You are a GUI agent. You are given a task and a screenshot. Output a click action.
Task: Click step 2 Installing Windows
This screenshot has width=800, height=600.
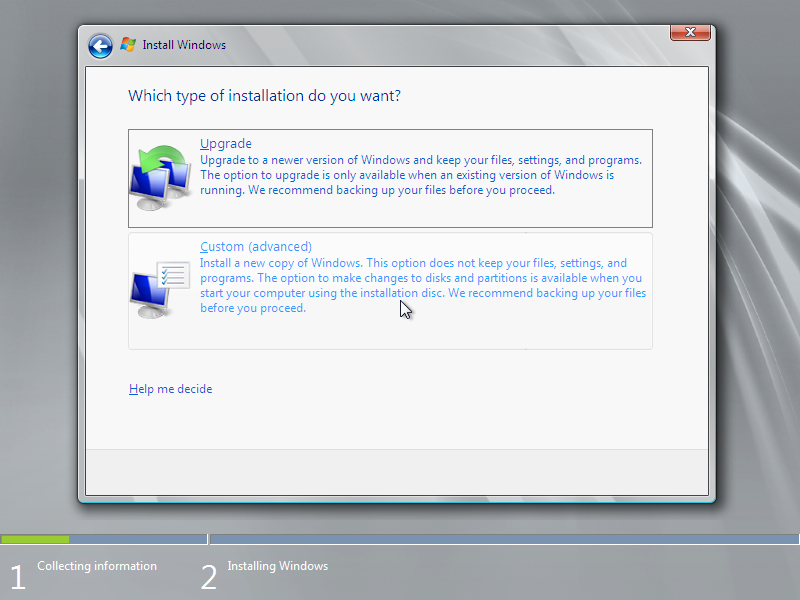pos(277,566)
